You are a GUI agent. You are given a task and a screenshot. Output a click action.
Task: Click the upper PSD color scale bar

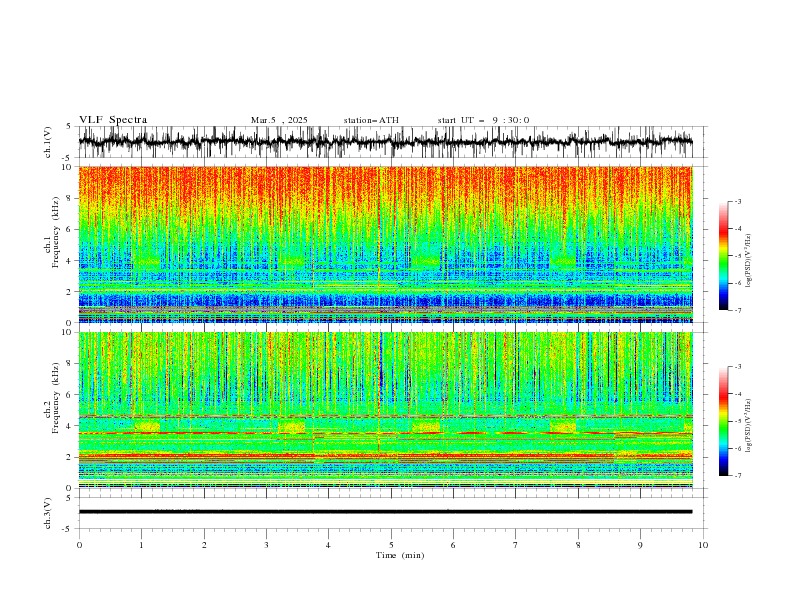pyautogui.click(x=723, y=255)
